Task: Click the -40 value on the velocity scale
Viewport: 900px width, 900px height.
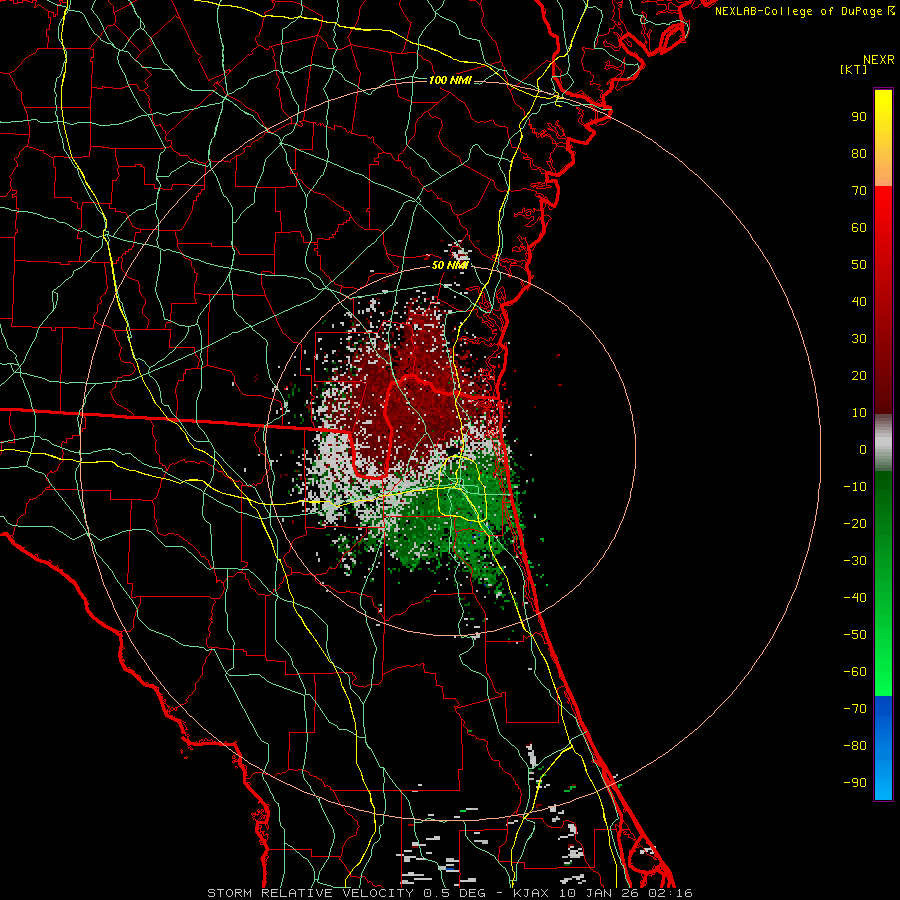Action: (x=855, y=598)
